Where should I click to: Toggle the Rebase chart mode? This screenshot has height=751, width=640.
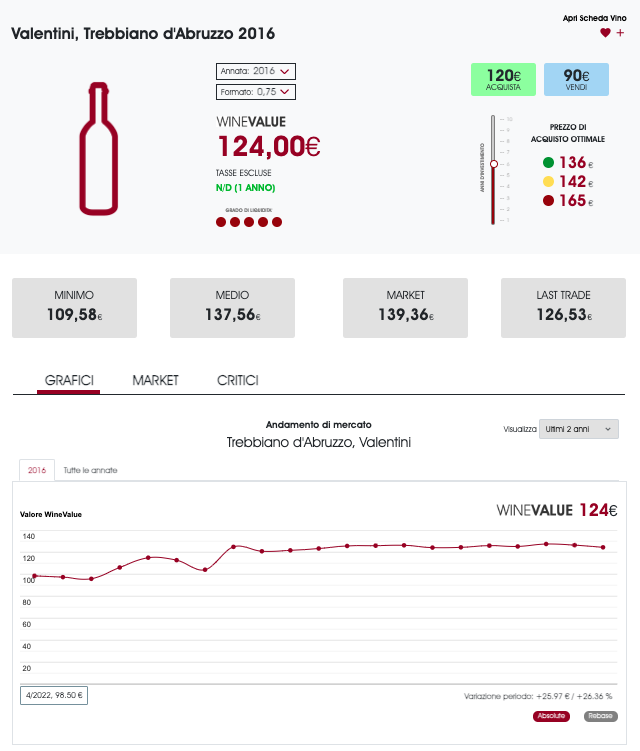[x=601, y=716]
